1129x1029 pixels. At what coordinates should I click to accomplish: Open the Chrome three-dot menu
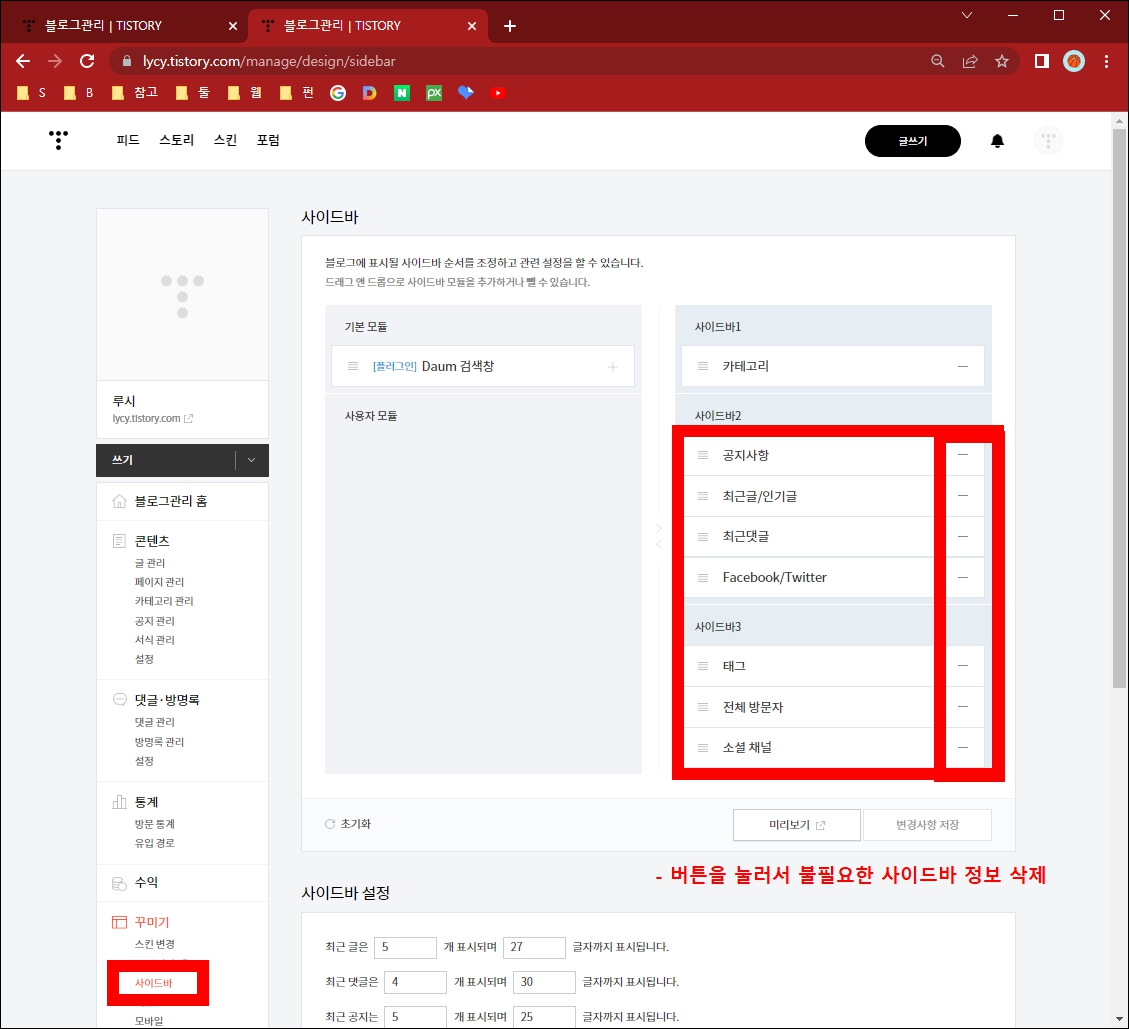click(x=1105, y=61)
